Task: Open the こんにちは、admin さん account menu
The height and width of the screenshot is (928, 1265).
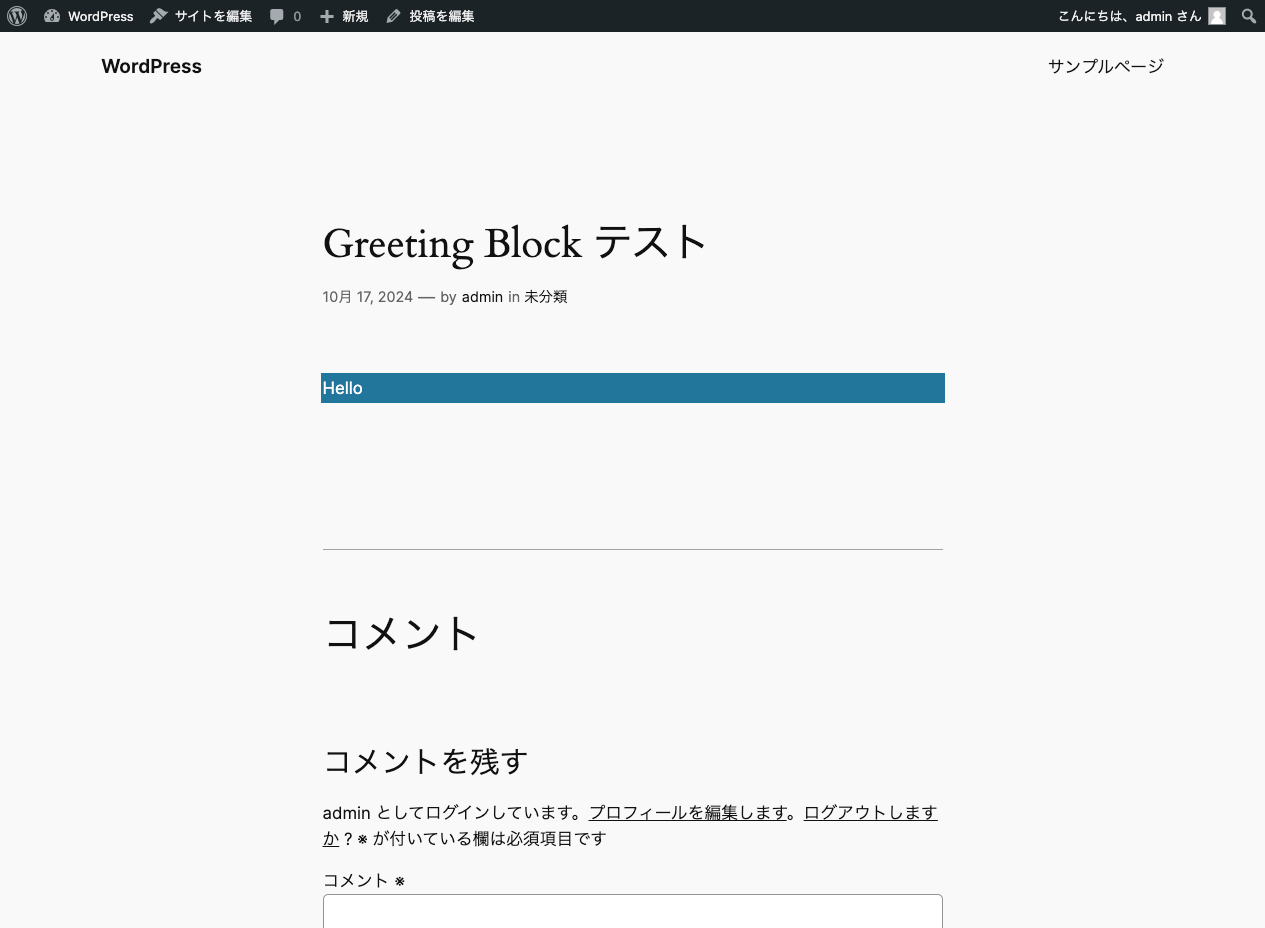Action: pyautogui.click(x=1141, y=16)
